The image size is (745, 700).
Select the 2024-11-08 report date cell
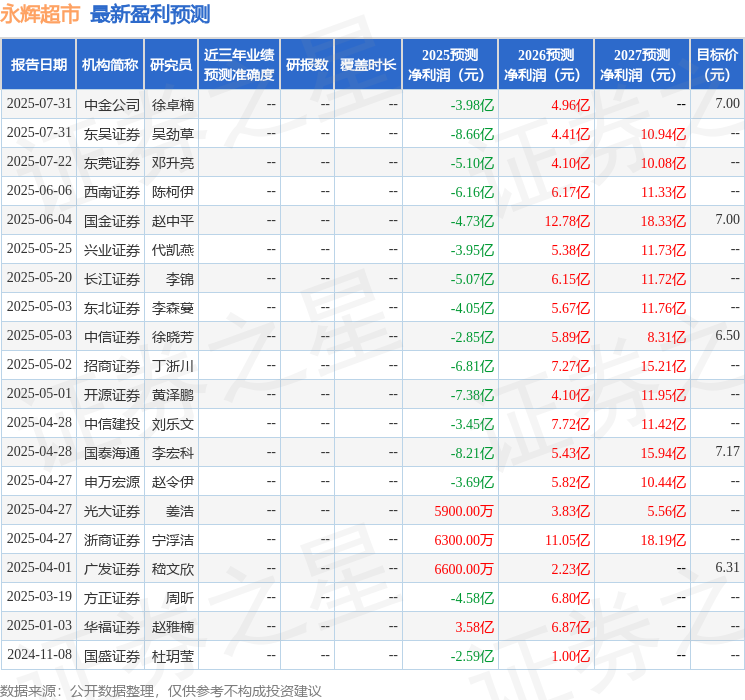click(x=39, y=656)
